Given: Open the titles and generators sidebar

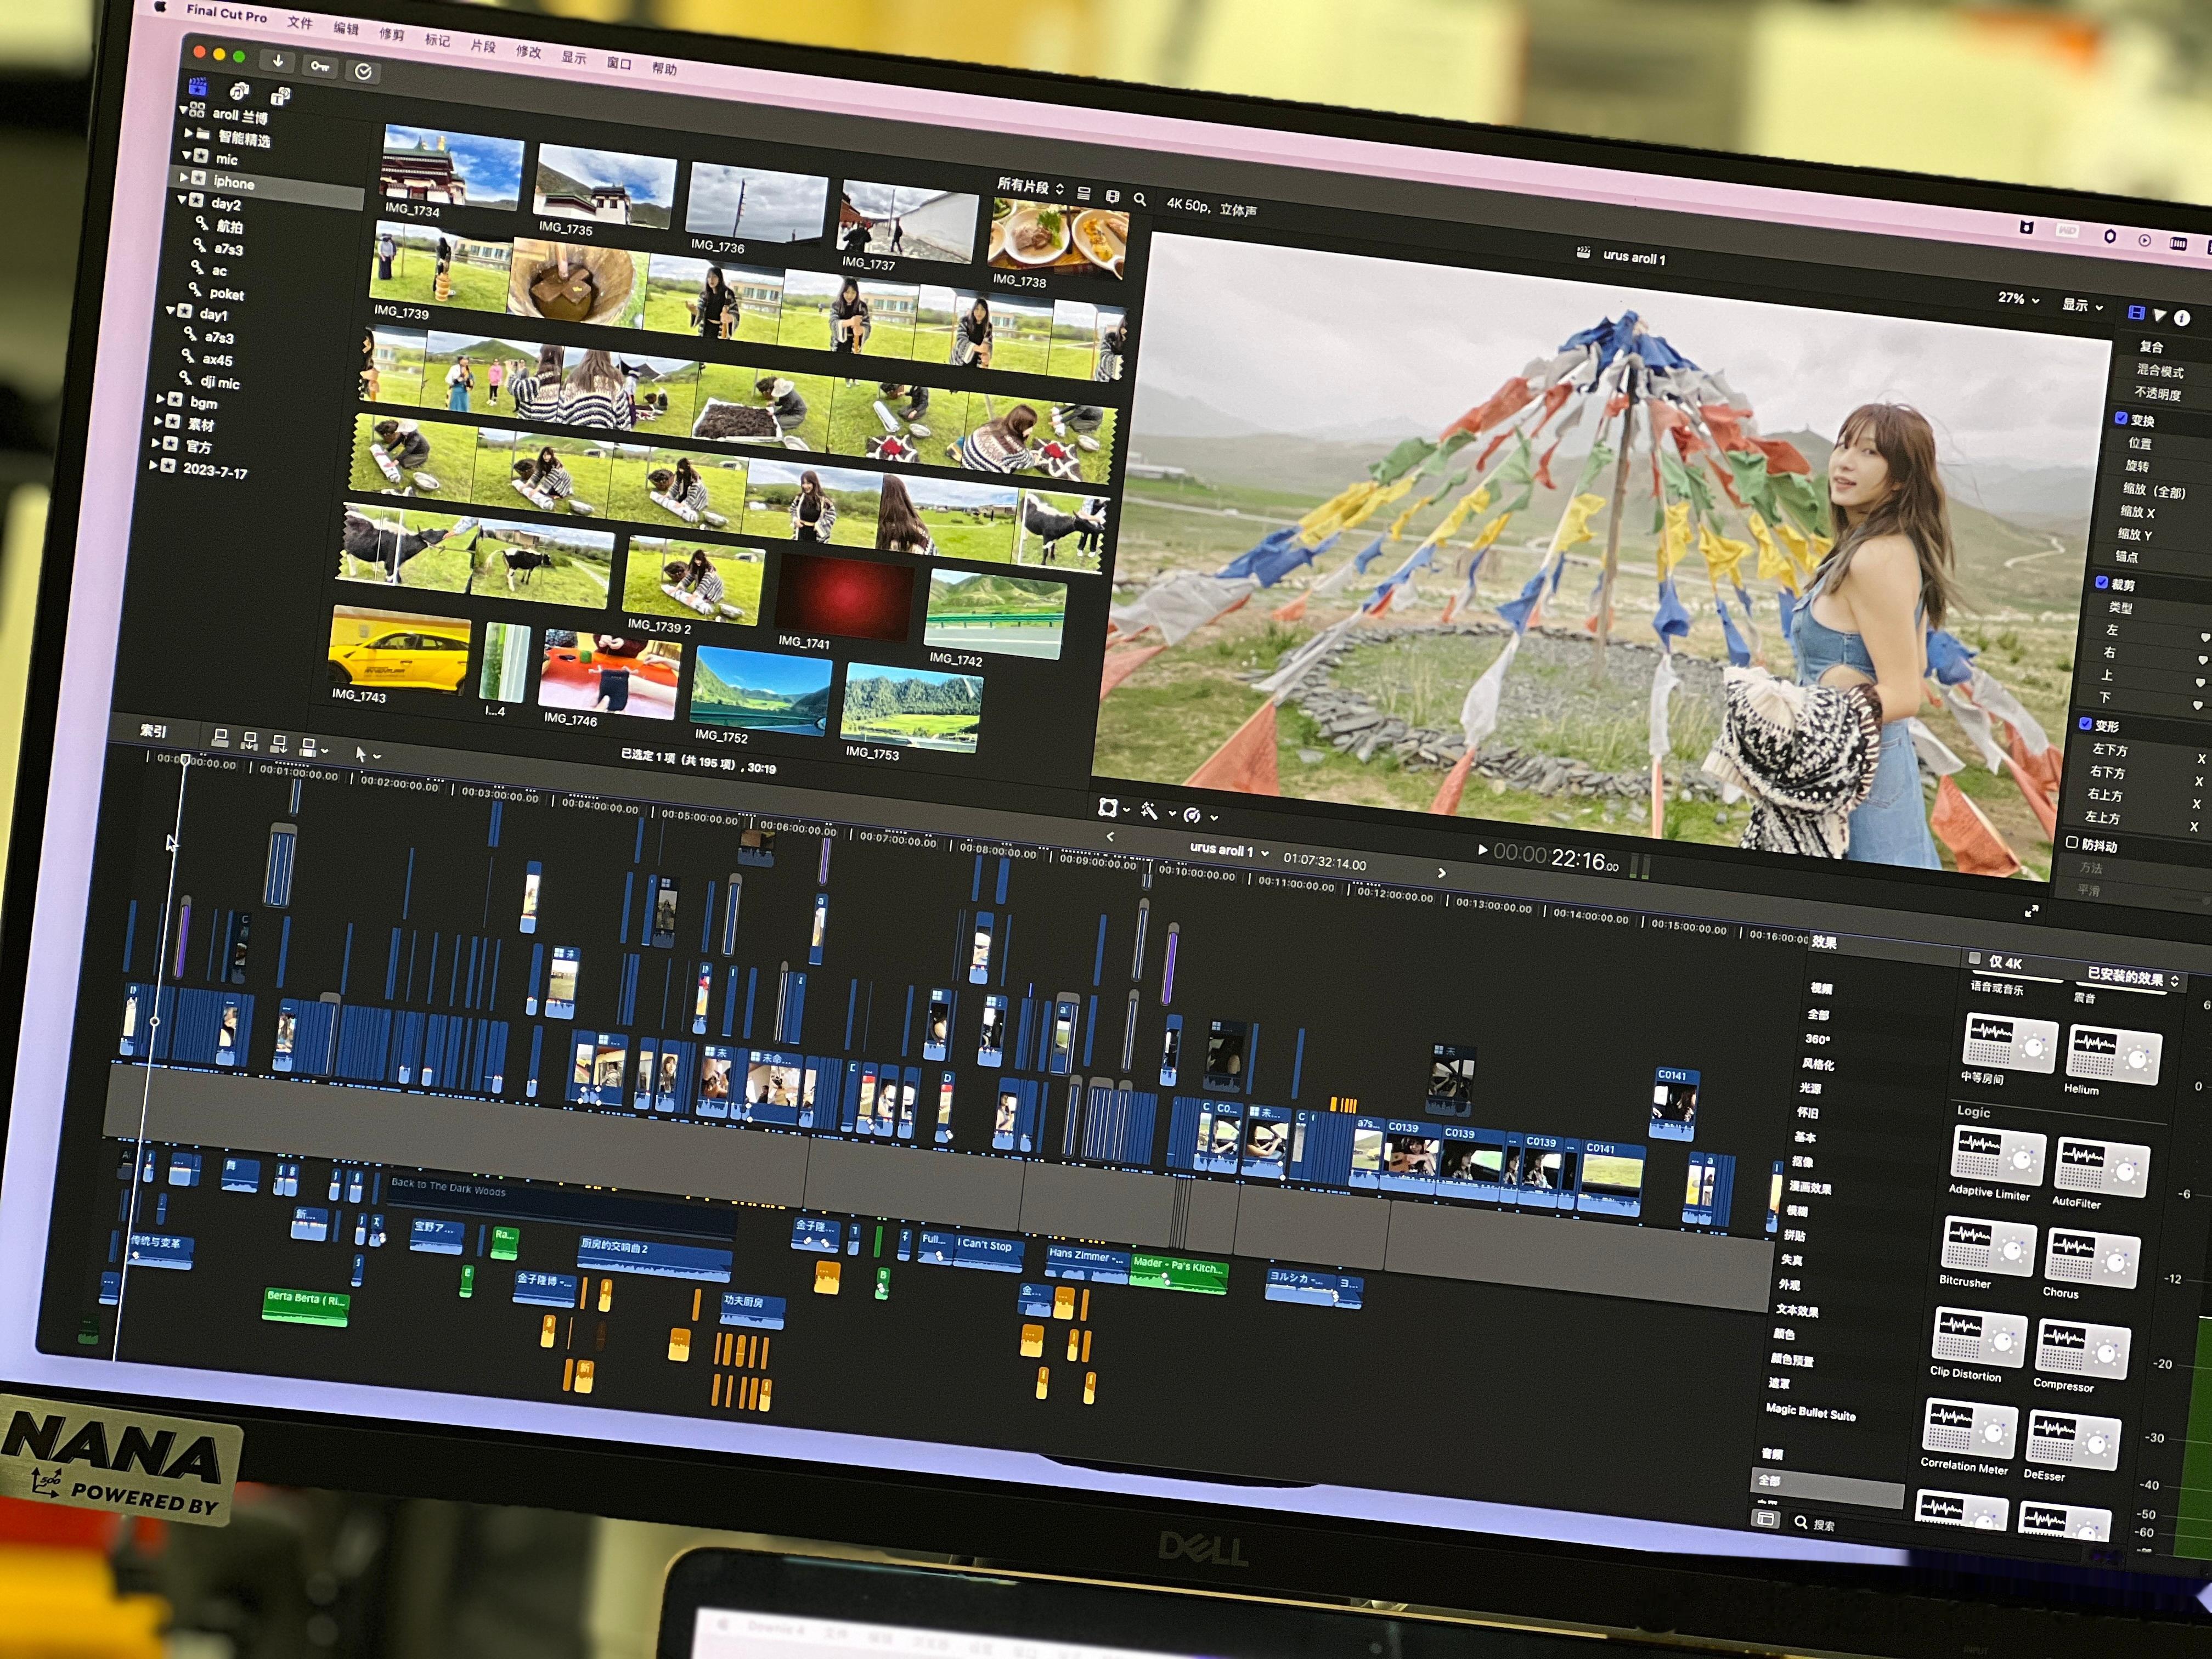Looking at the screenshot, I should (x=281, y=96).
